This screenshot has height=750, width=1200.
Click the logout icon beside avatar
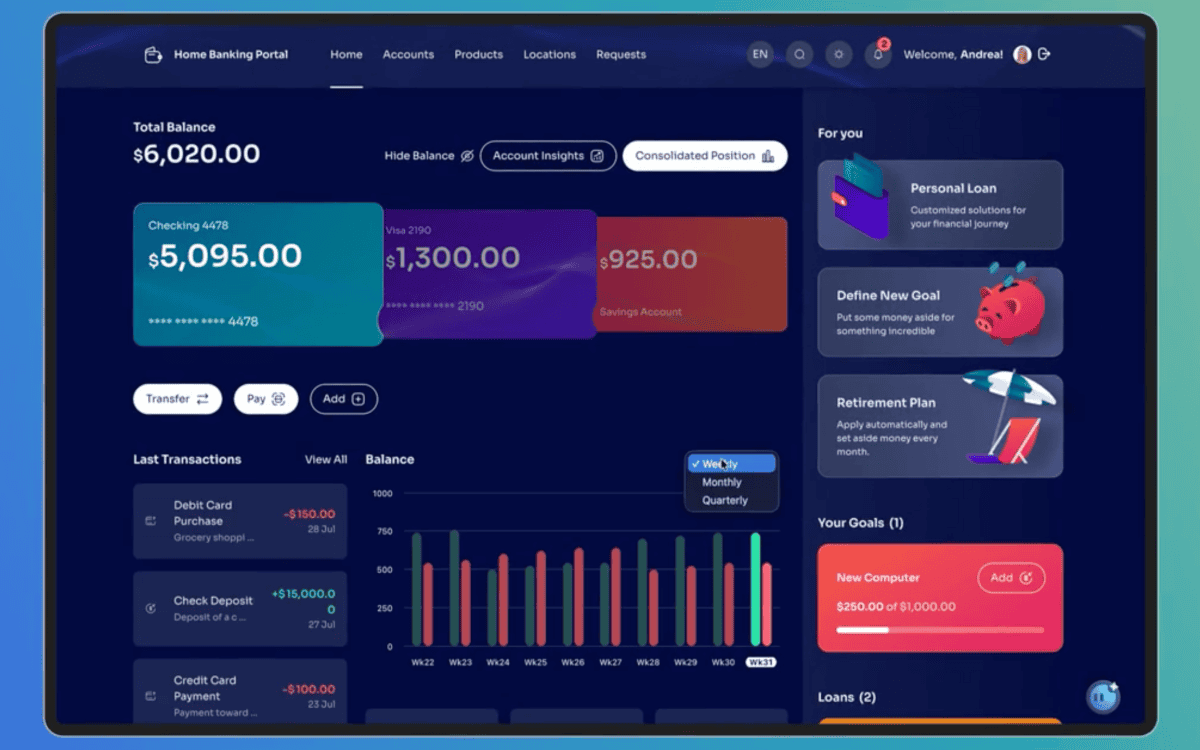pos(1044,54)
